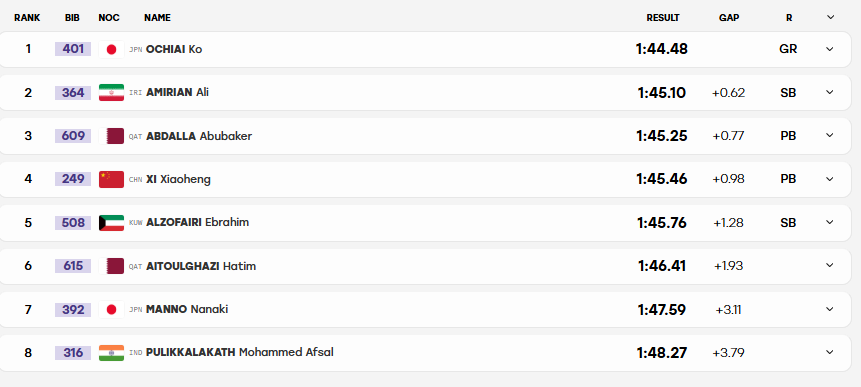Expand PULIKKALAKATH row chevron
The width and height of the screenshot is (861, 387).
click(830, 352)
